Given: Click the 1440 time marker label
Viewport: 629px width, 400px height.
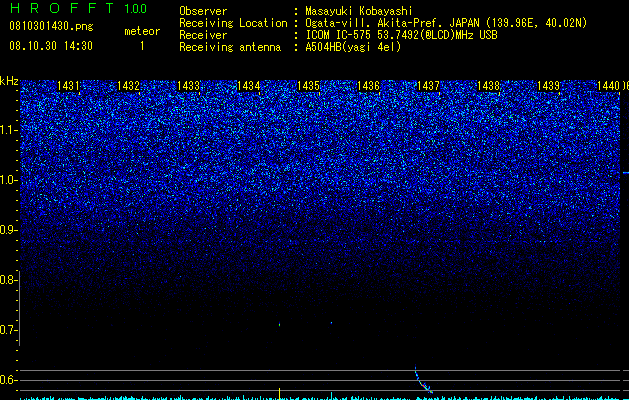Looking at the screenshot, I should 609,86.
